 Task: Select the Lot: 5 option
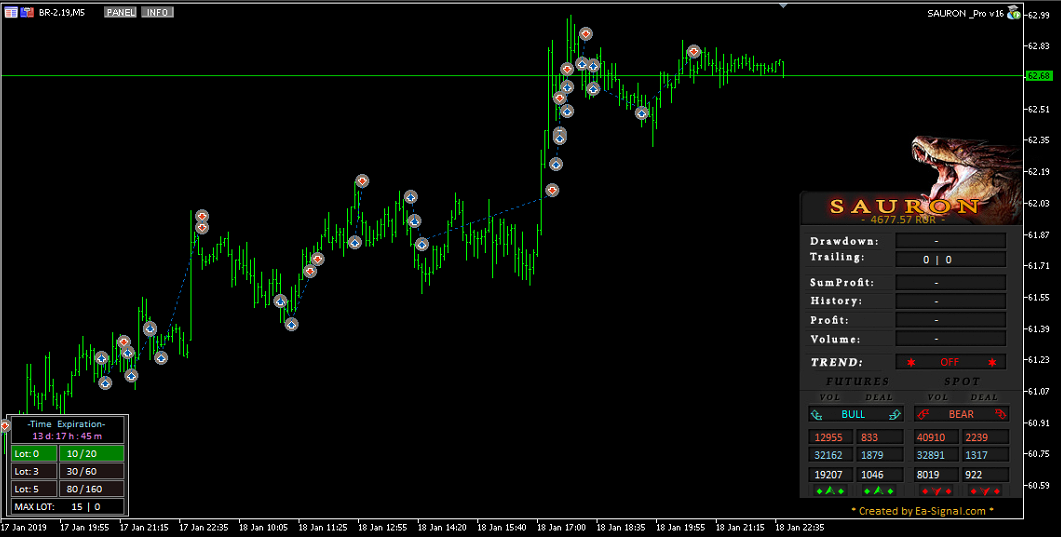pyautogui.click(x=34, y=488)
